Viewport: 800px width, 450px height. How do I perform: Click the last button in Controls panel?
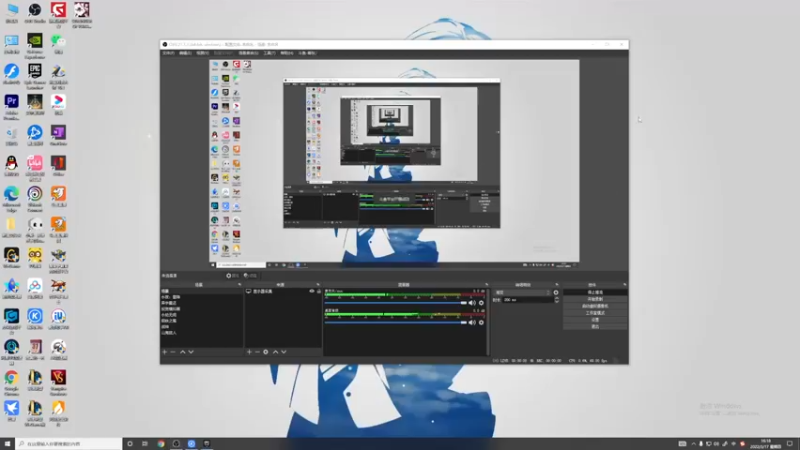[x=595, y=327]
